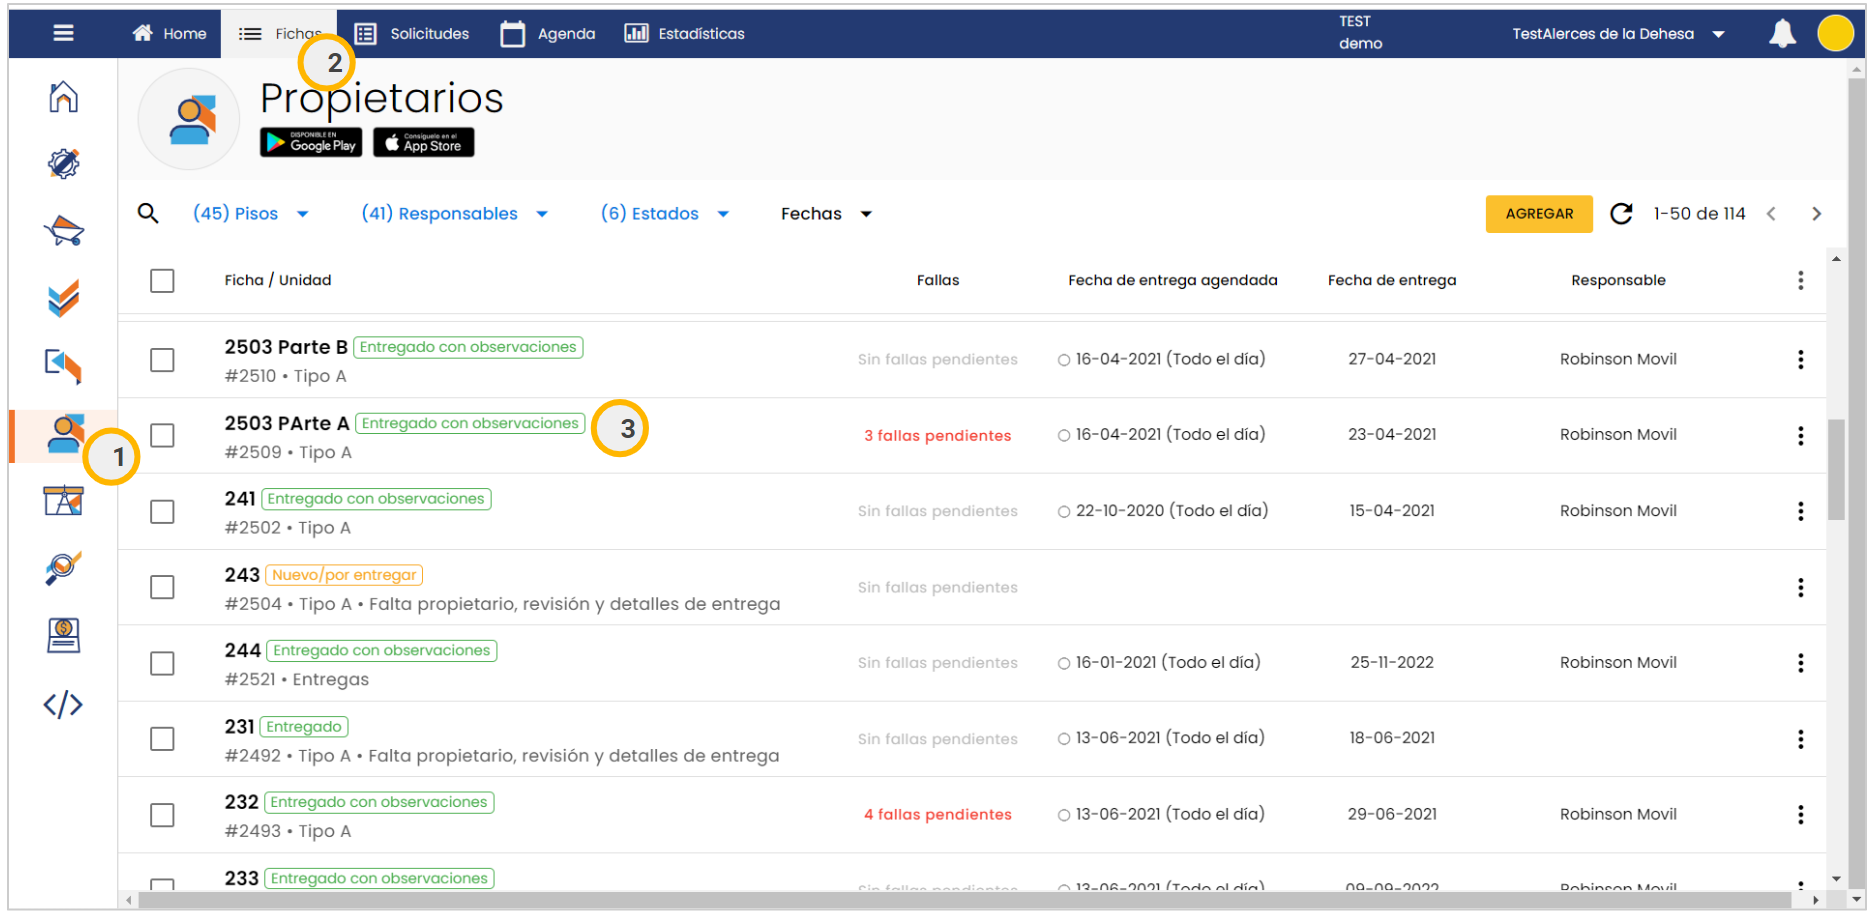Open row menu for unit 244
Image resolution: width=1871 pixels, height=915 pixels.
click(x=1800, y=663)
